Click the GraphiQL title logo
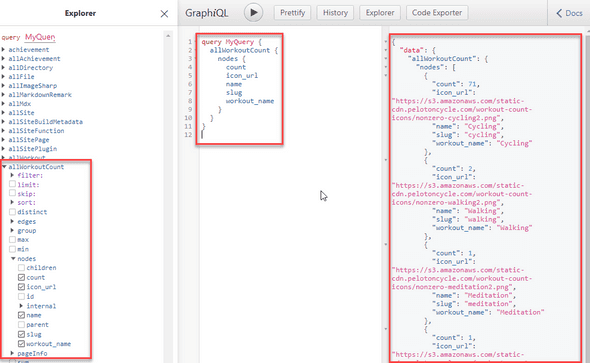This screenshot has height=363, width=590. click(207, 13)
